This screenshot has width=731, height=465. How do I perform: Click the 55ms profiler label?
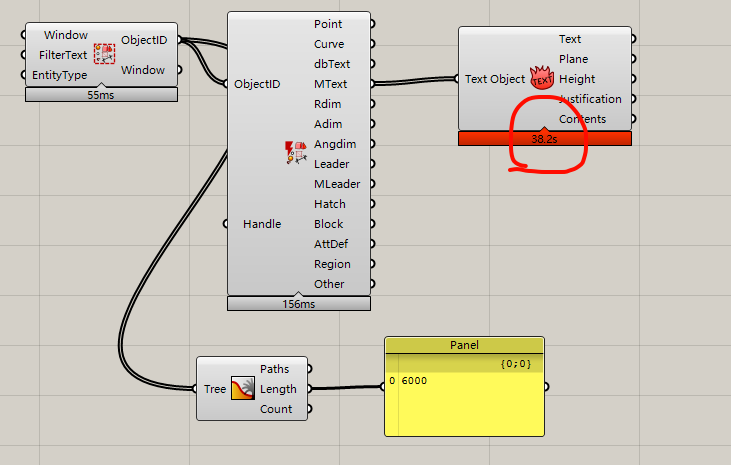[x=101, y=95]
